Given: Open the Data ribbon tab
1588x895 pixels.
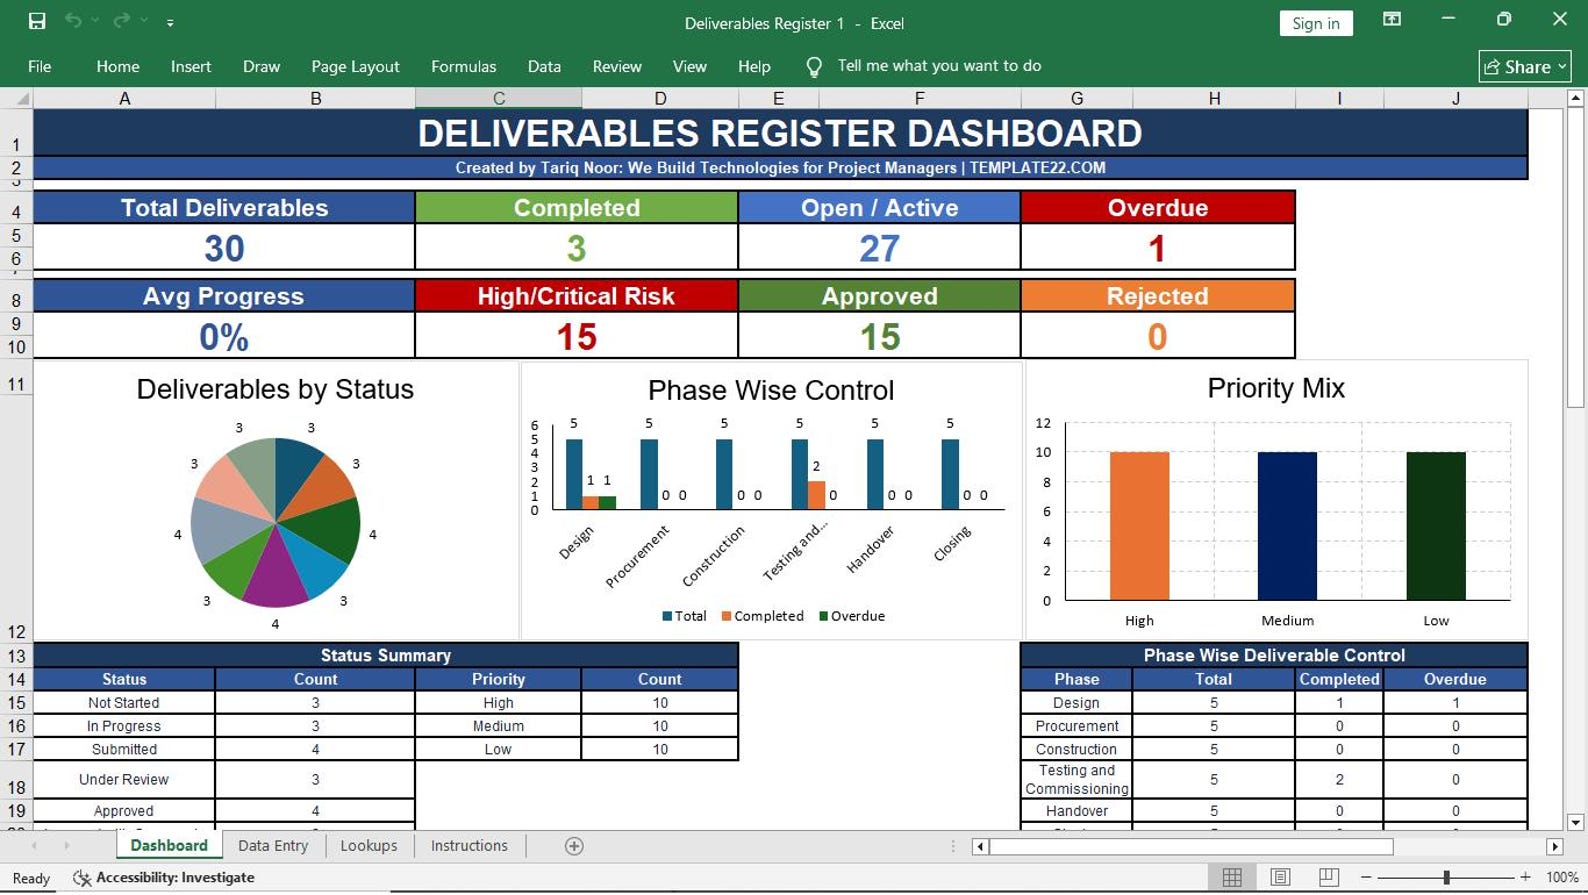Looking at the screenshot, I should (544, 66).
